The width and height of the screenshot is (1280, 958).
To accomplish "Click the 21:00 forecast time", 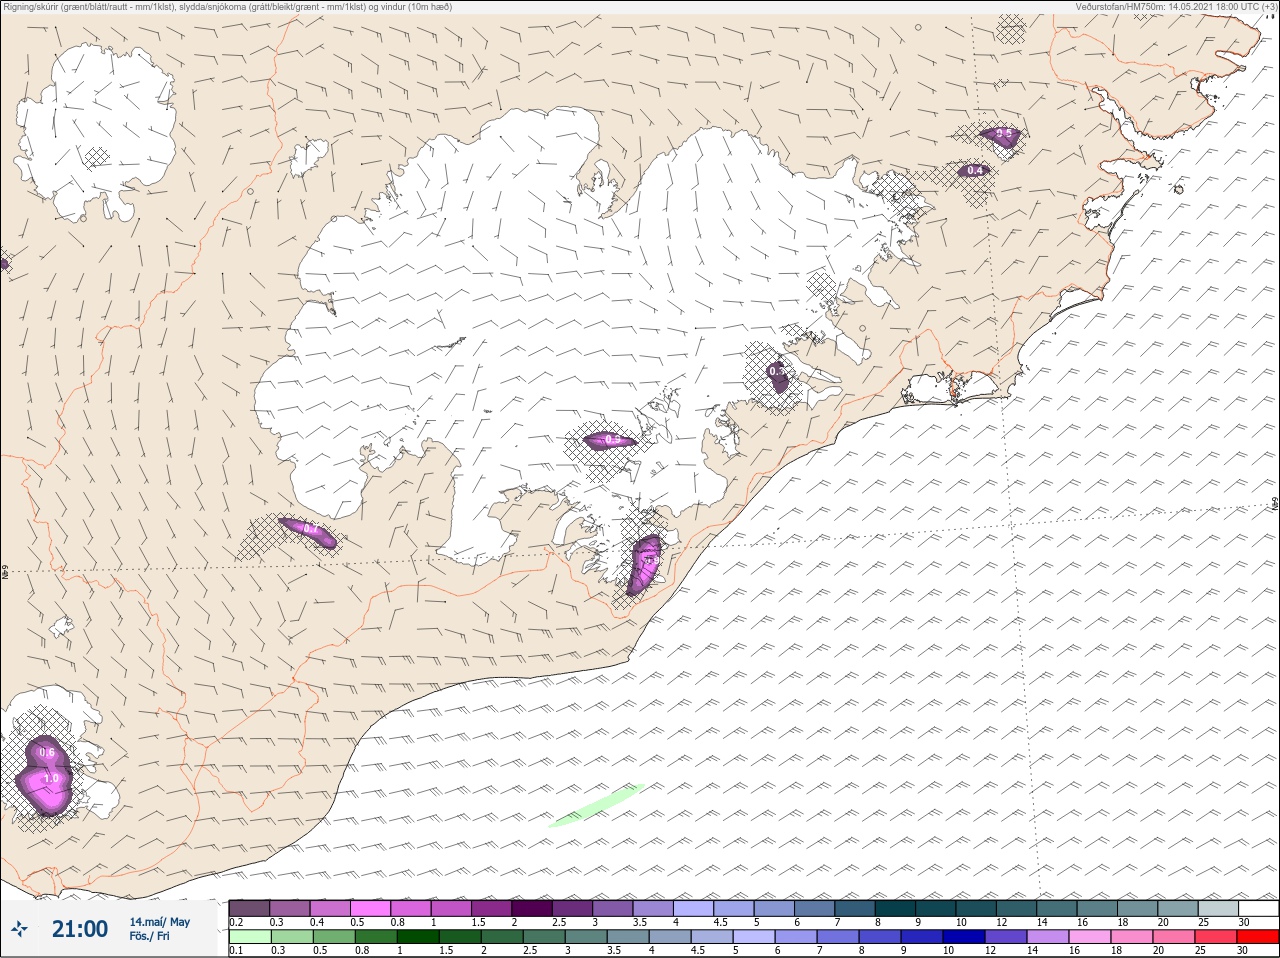I will pos(80,929).
